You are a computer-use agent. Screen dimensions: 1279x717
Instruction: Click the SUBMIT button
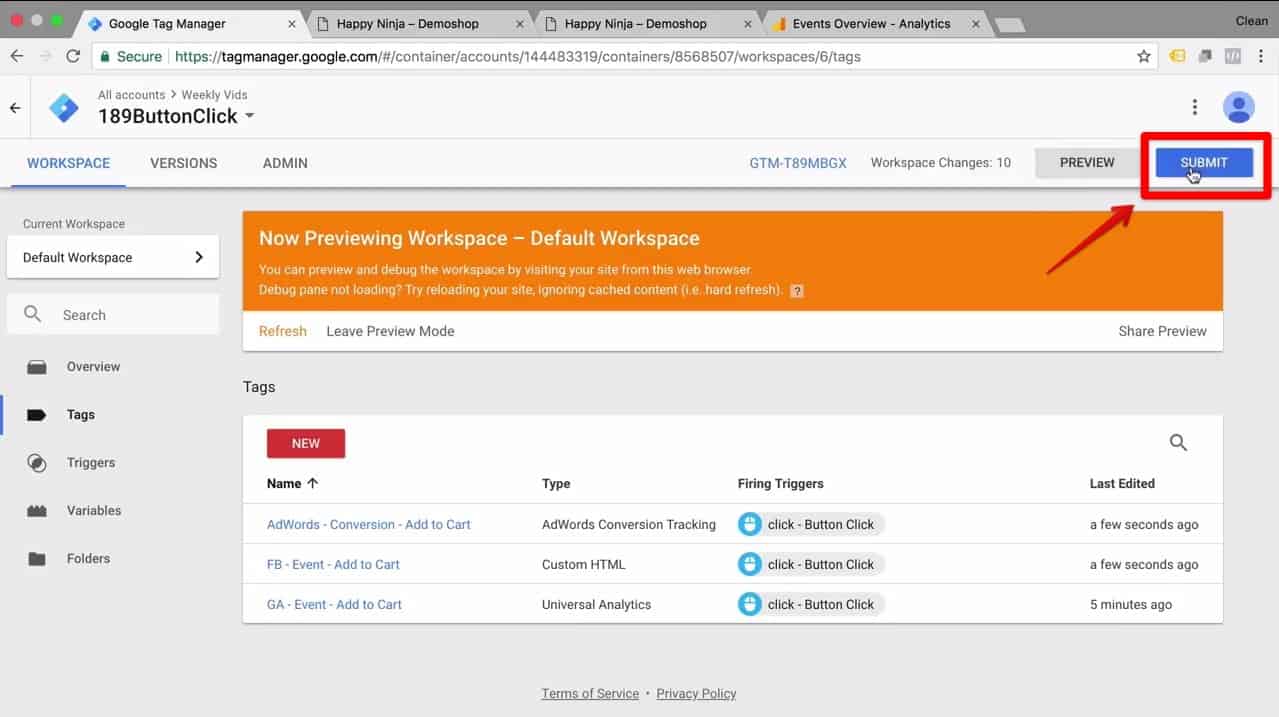[1202, 162]
